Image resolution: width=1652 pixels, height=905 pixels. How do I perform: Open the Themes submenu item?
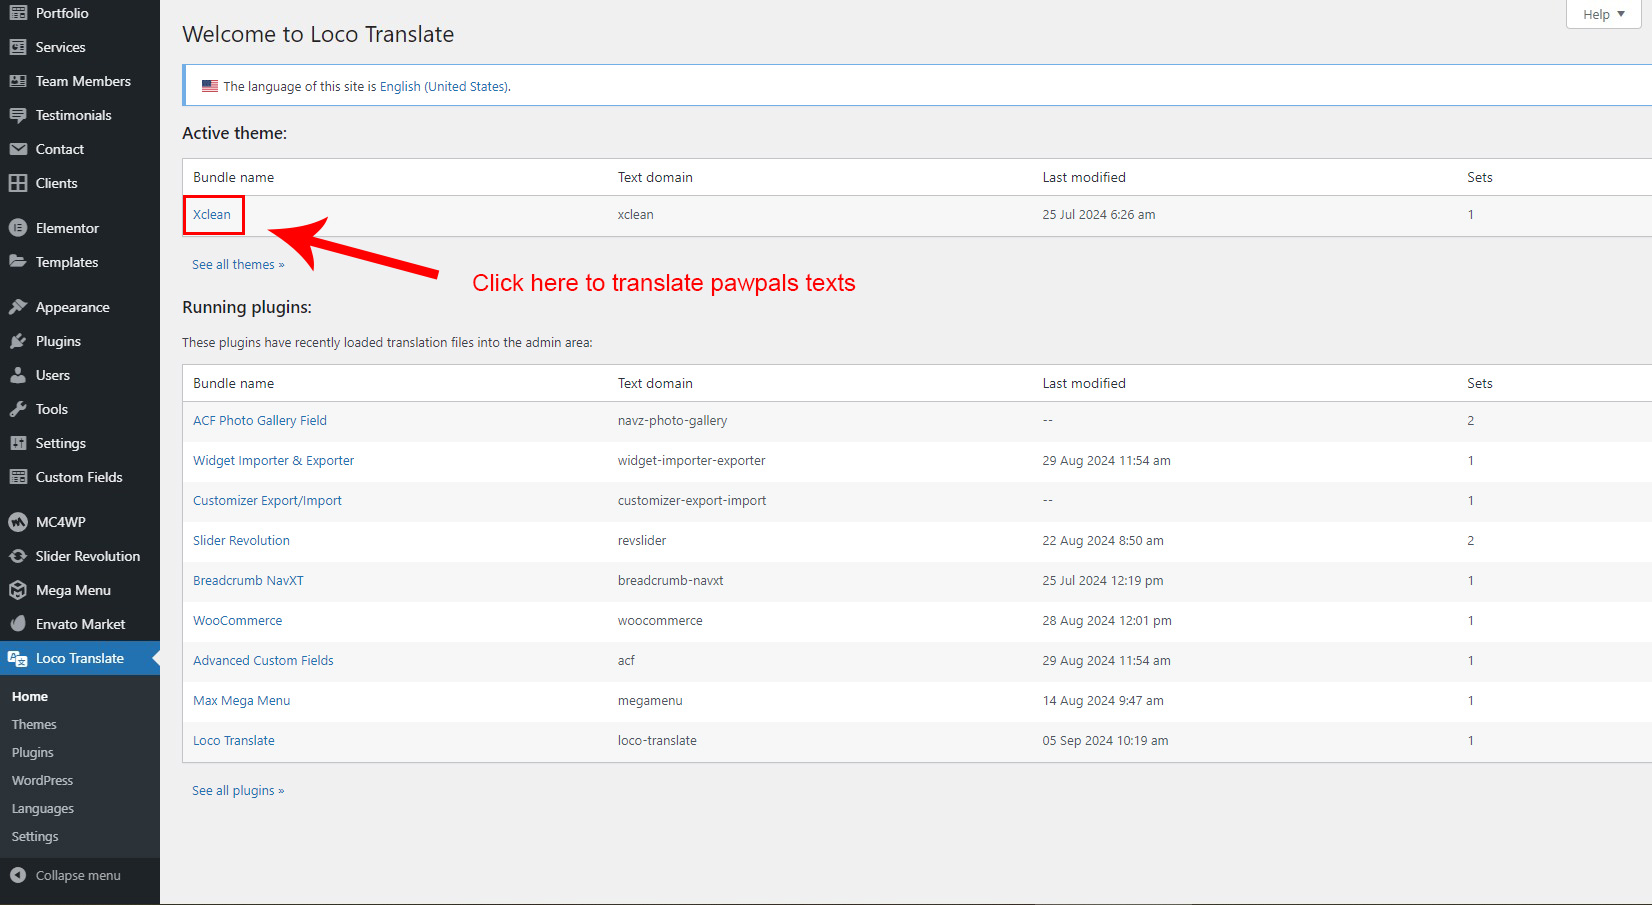(x=34, y=724)
